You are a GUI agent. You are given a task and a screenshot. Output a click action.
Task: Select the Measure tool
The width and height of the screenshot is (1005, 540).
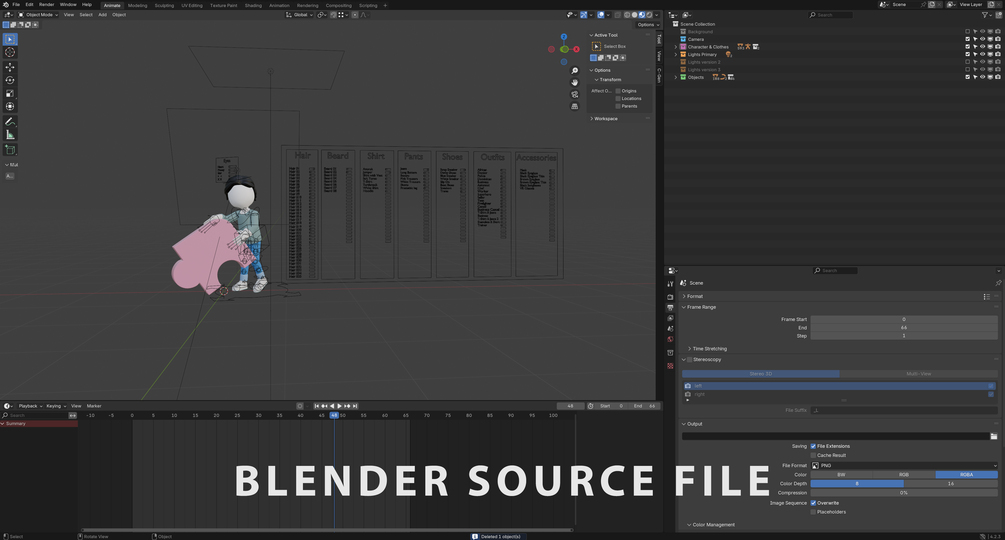click(10, 135)
